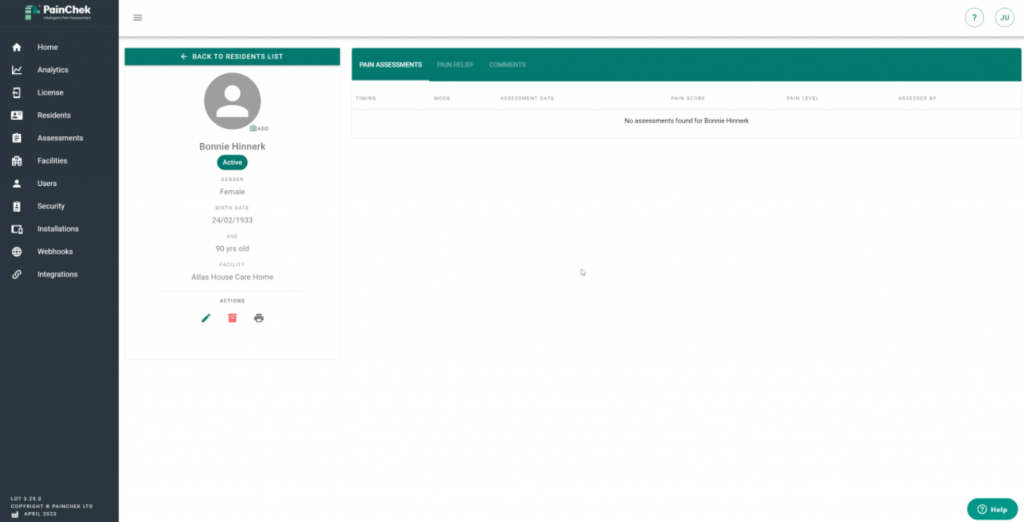
Task: Open the JU user avatar menu
Action: tap(1004, 18)
